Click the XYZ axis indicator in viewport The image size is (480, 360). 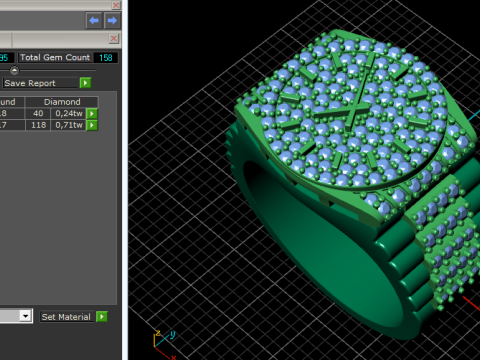(x=165, y=344)
